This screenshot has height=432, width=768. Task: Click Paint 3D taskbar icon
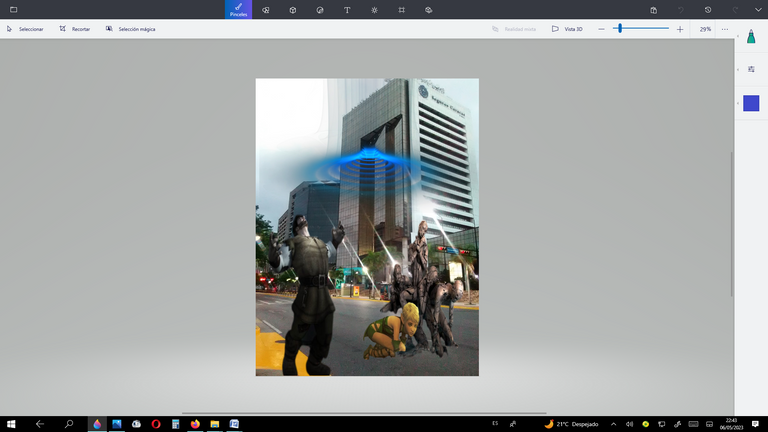point(97,424)
